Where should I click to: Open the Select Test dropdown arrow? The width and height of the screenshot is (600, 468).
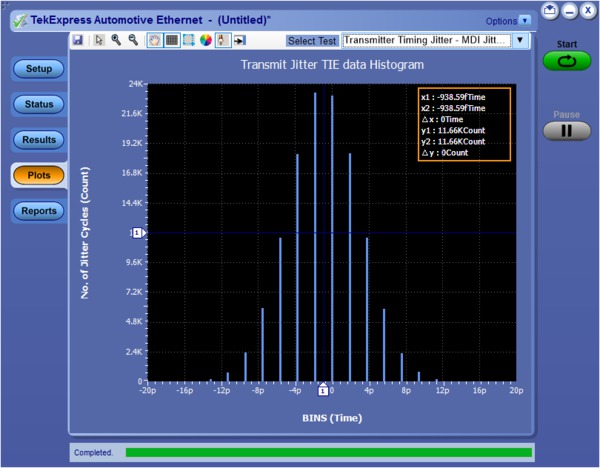tap(520, 40)
